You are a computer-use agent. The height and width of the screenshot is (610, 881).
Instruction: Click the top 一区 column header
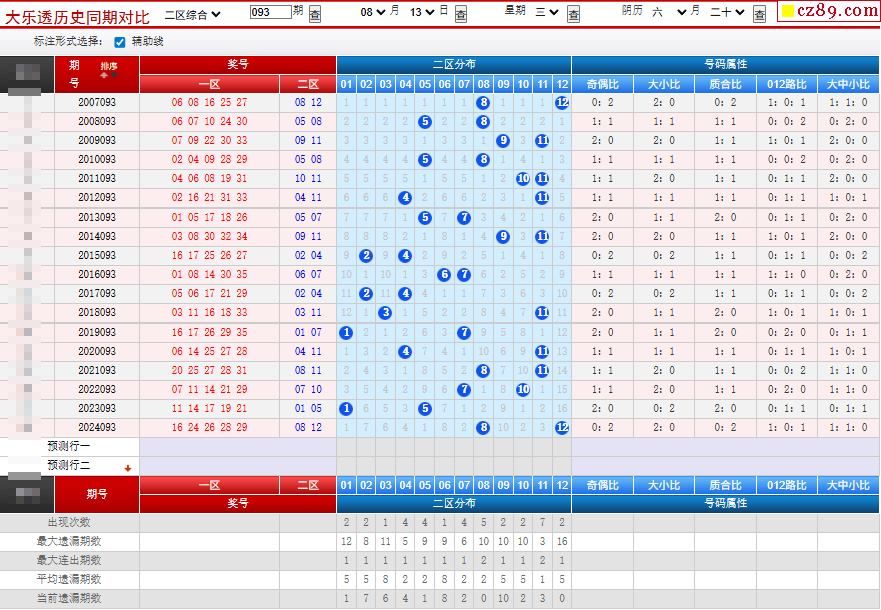point(210,84)
